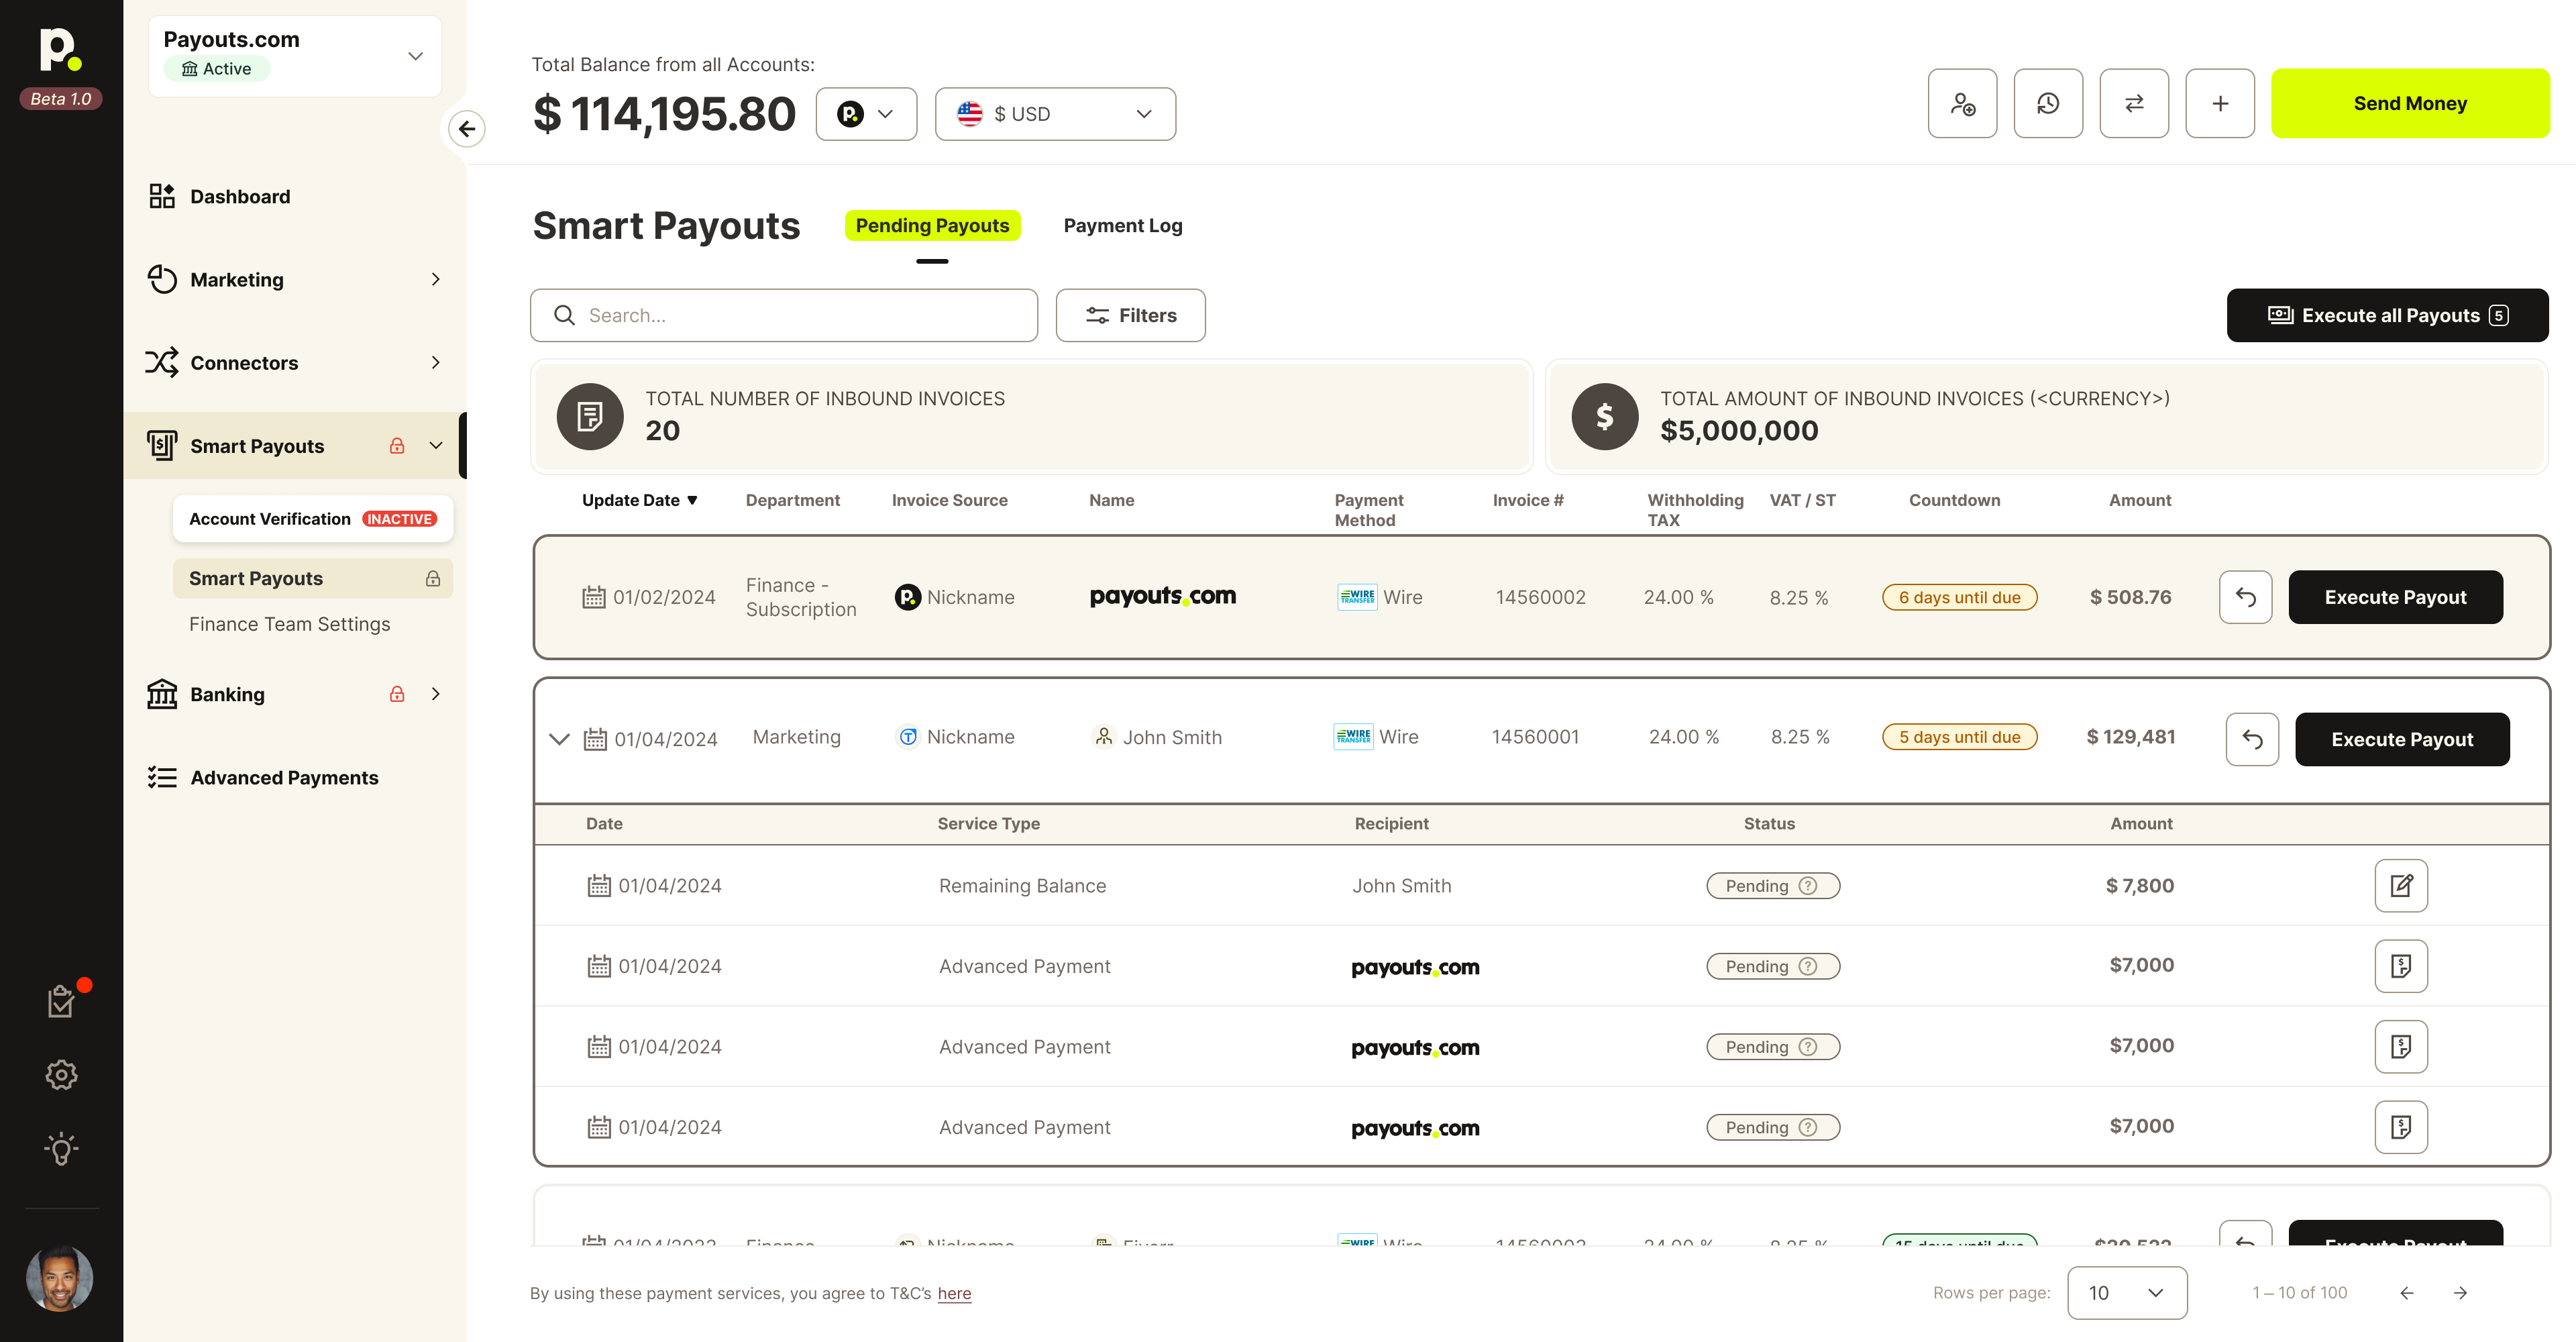
Task: Open Settings gear in the dark sidebar
Action: (61, 1075)
